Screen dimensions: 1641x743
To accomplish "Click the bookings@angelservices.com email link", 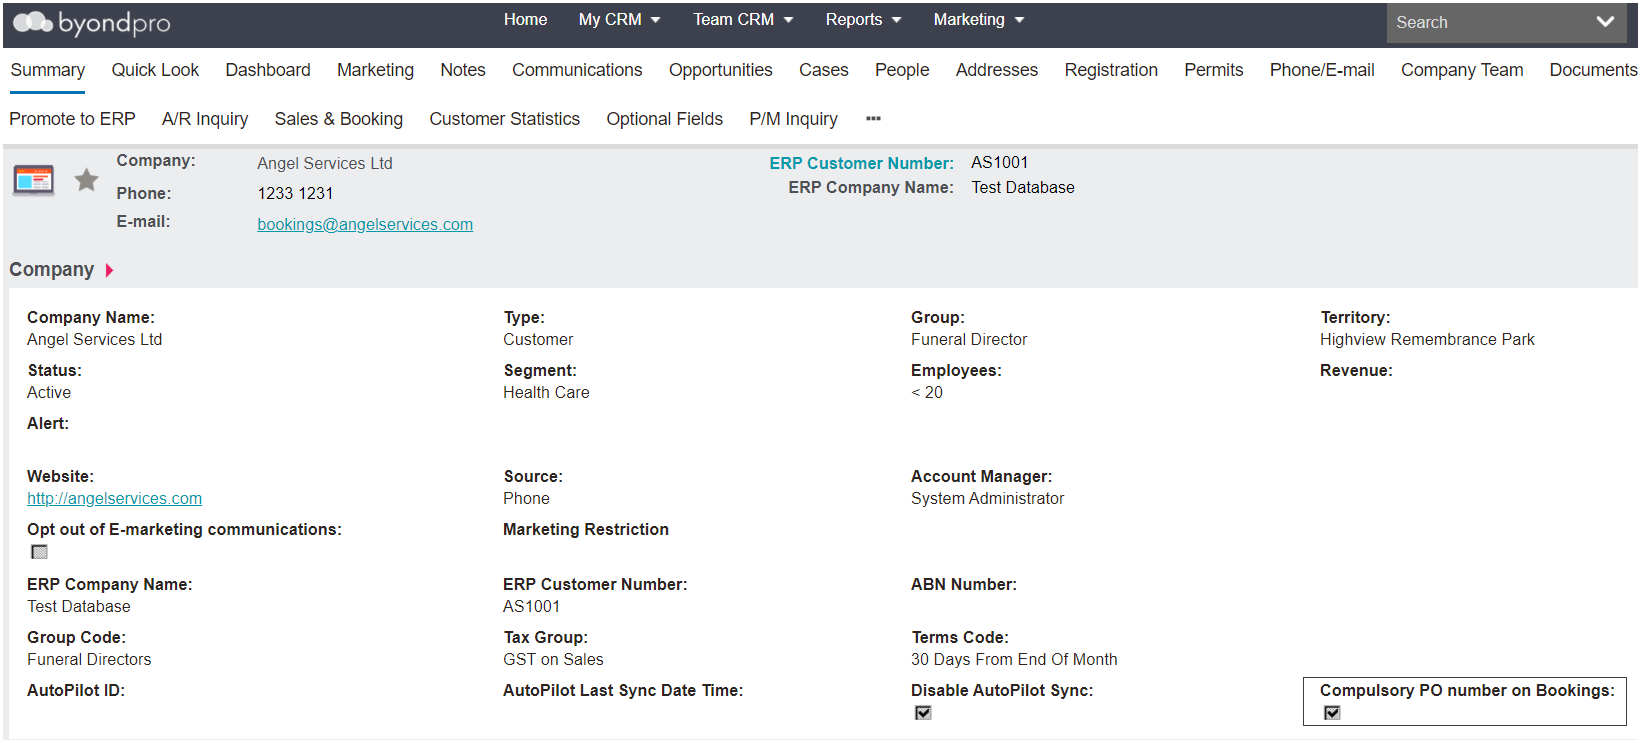I will point(365,225).
